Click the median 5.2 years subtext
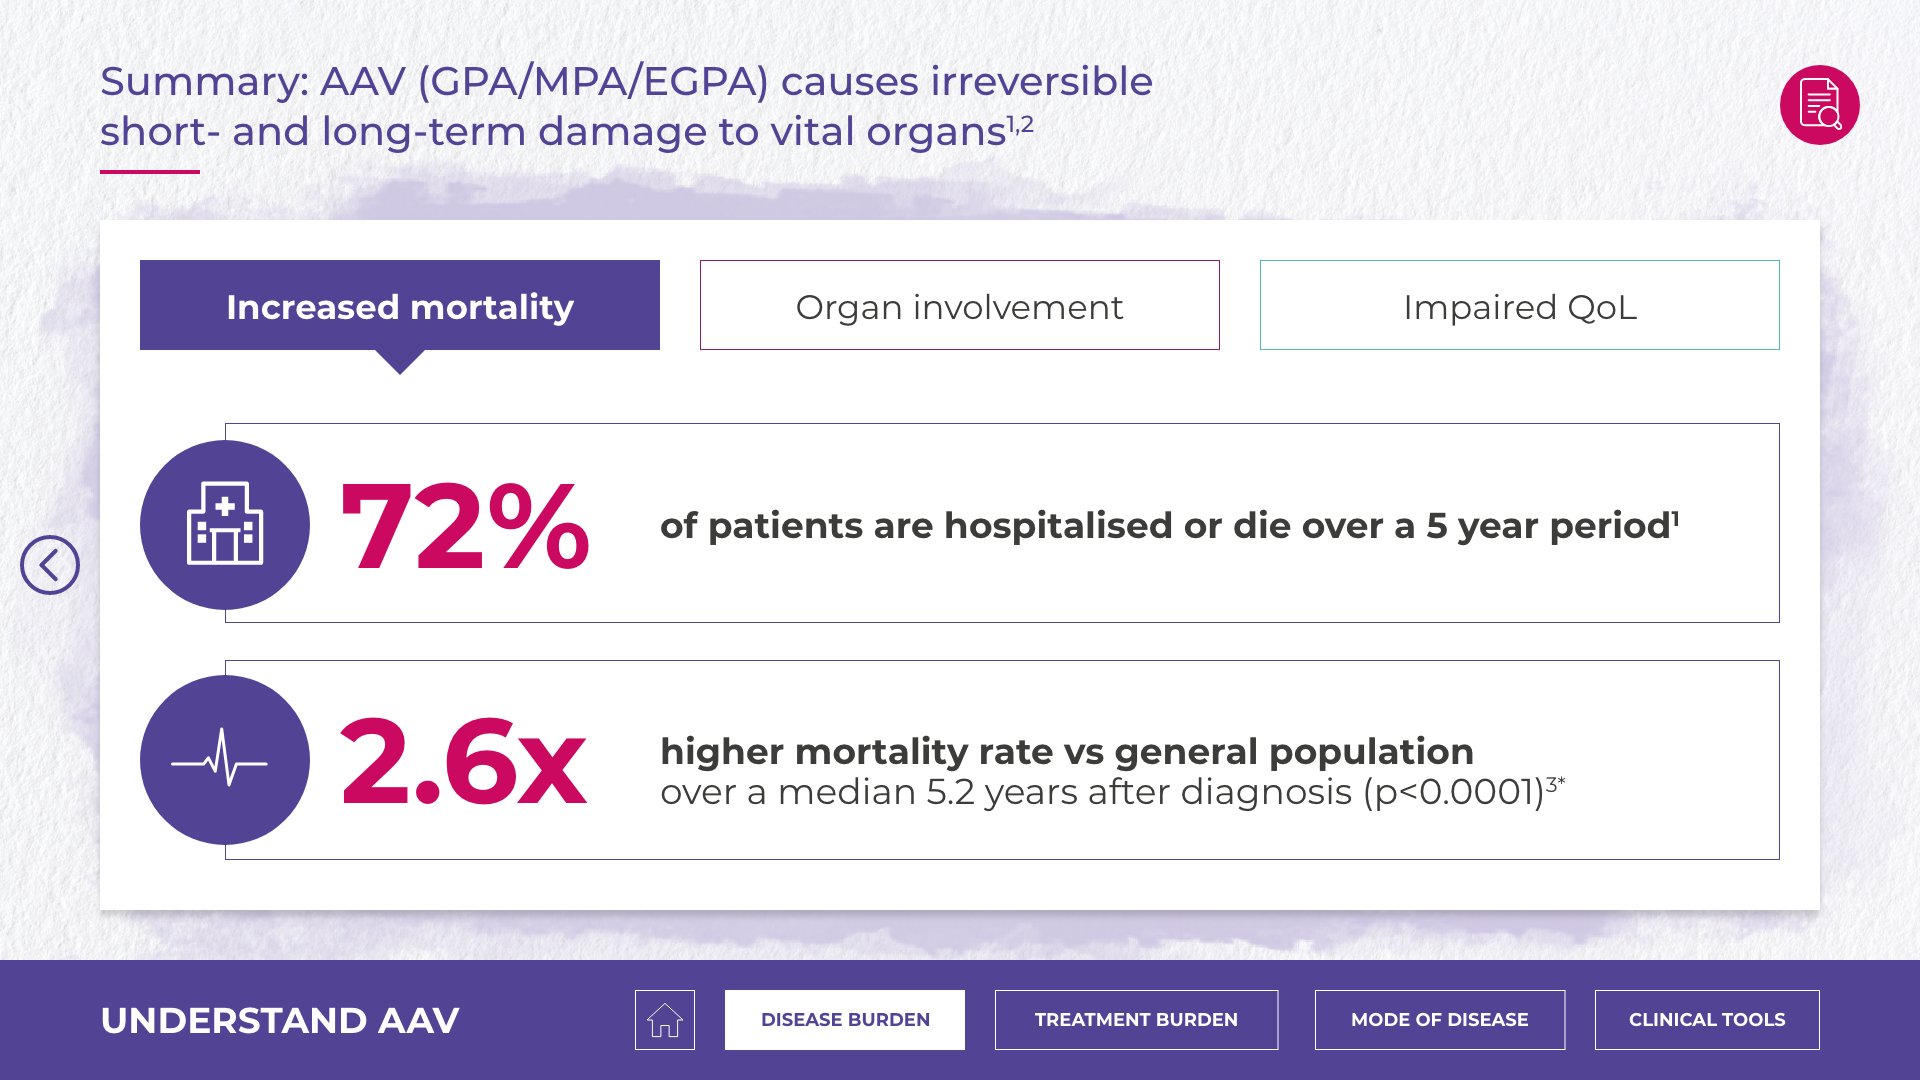Screen dimensions: 1920x1080 pos(1100,792)
